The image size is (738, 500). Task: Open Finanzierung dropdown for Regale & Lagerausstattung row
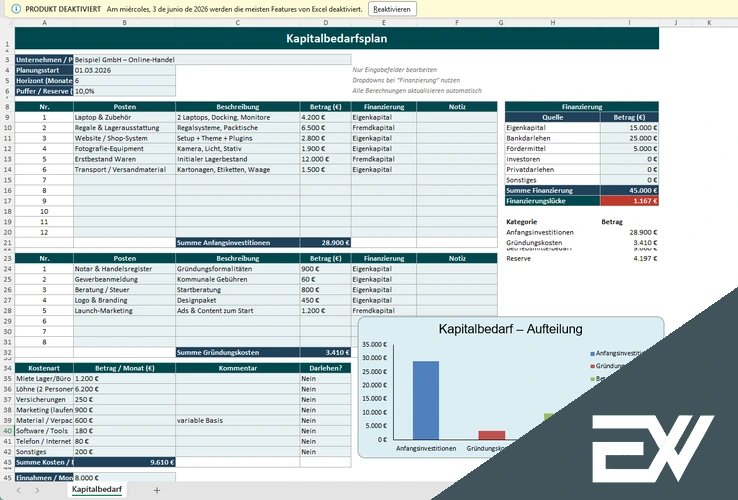pyautogui.click(x=384, y=128)
